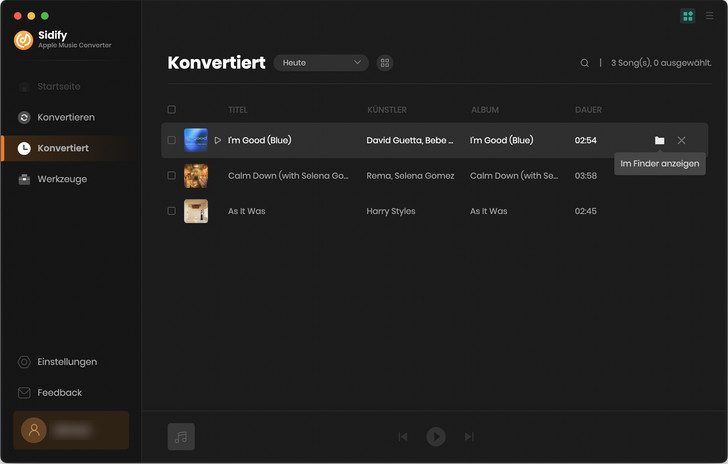
Task: Sort by the DAUER column header
Action: pos(588,110)
